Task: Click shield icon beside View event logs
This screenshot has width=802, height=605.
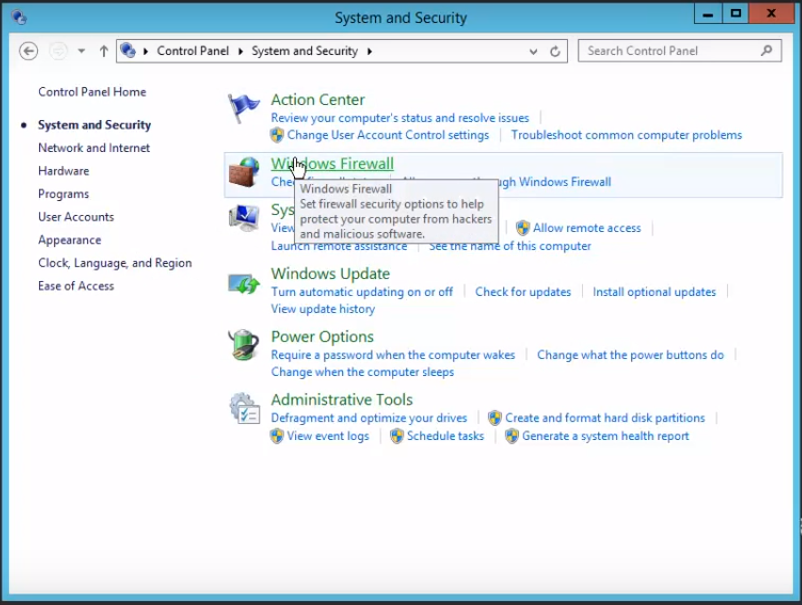Action: coord(277,436)
